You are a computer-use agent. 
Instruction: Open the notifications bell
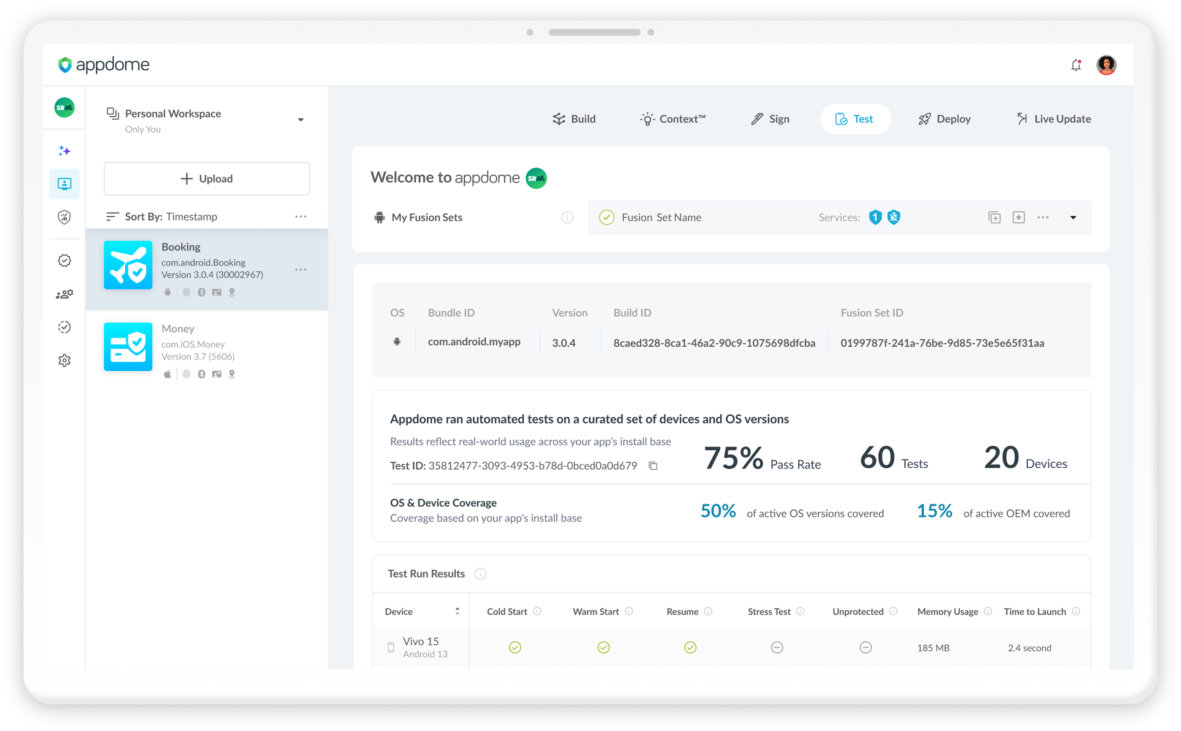click(1076, 65)
